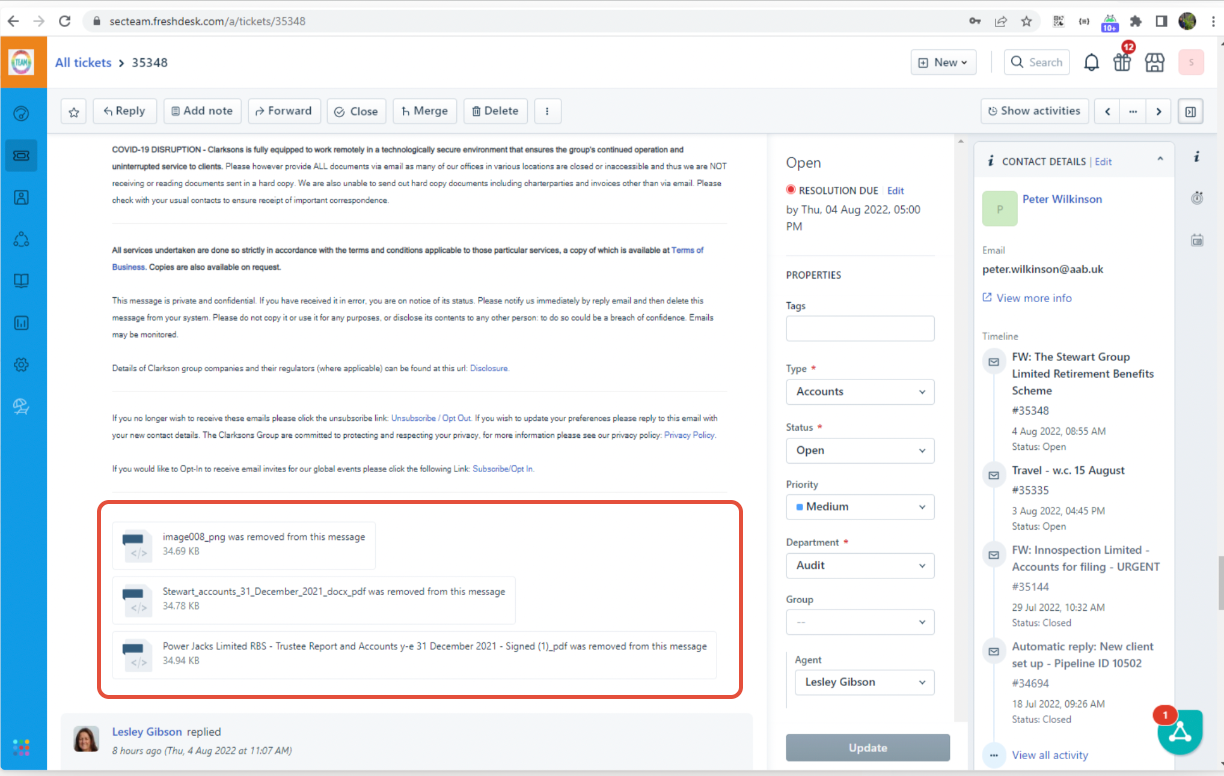Open the marketplace store icon

pos(1154,62)
